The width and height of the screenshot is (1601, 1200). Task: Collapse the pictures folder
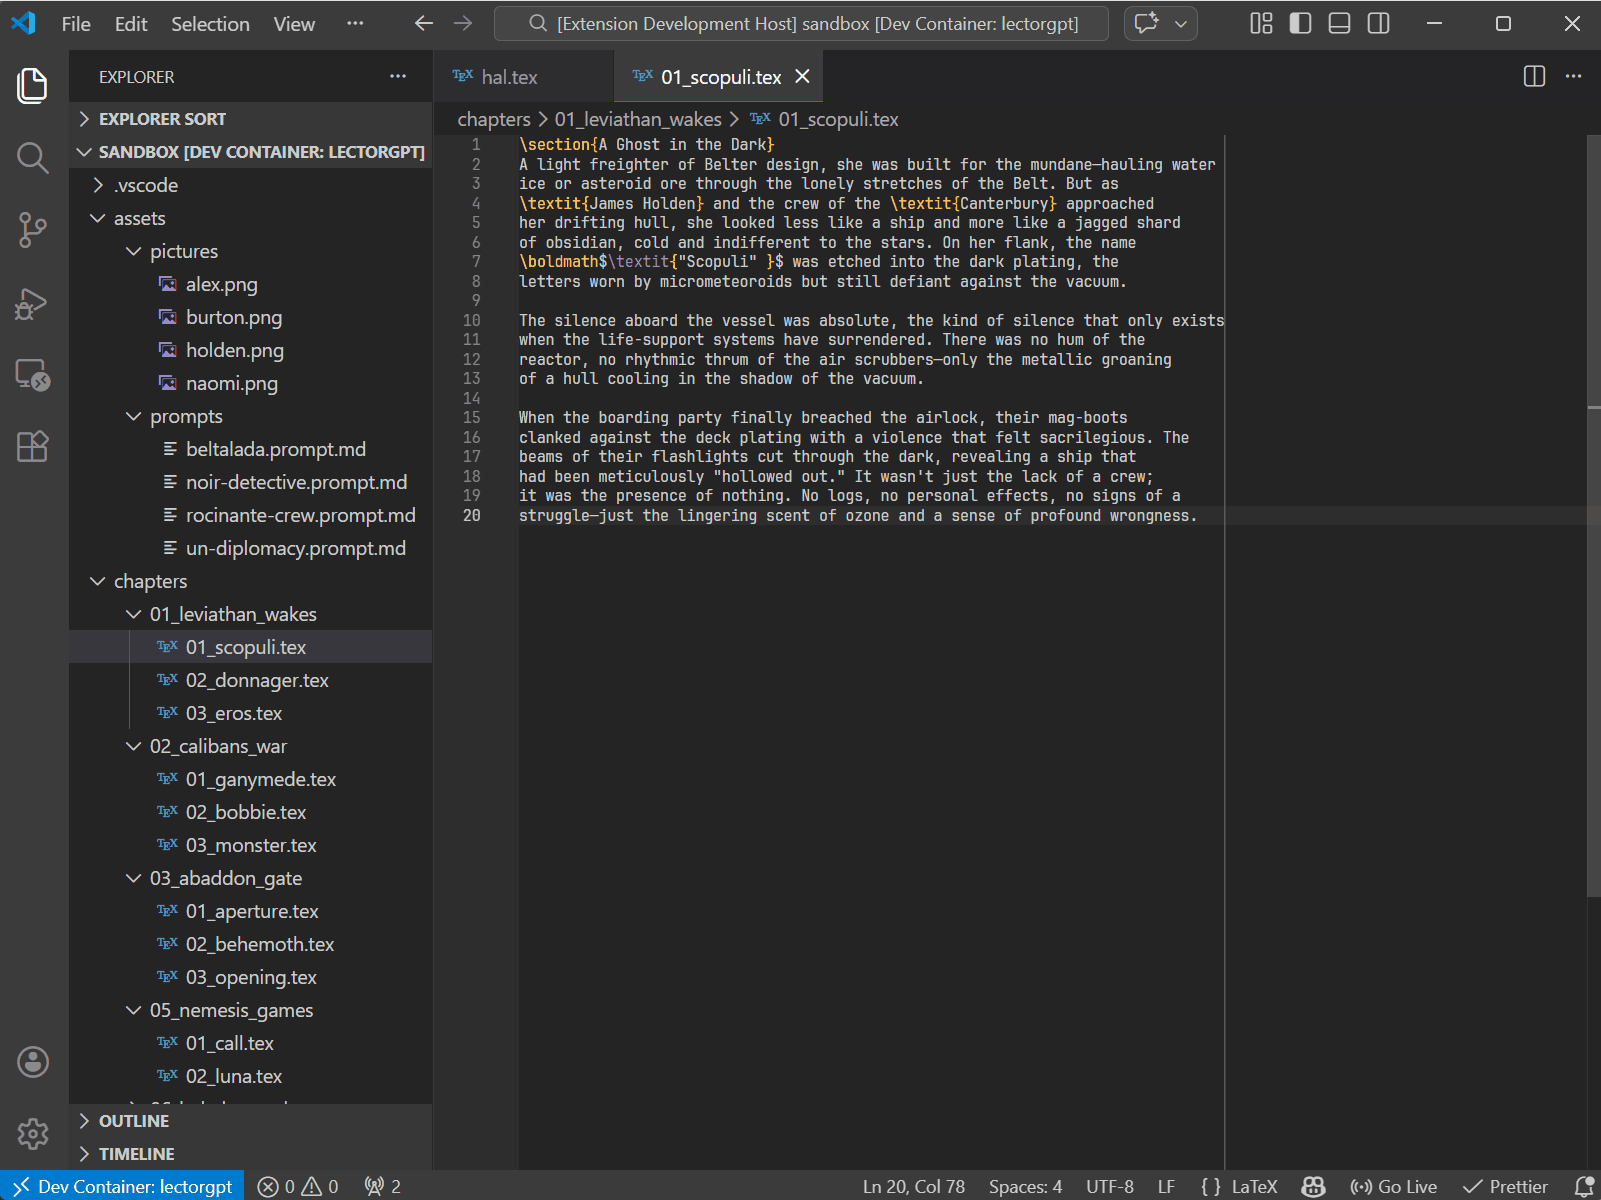click(x=250, y=251)
